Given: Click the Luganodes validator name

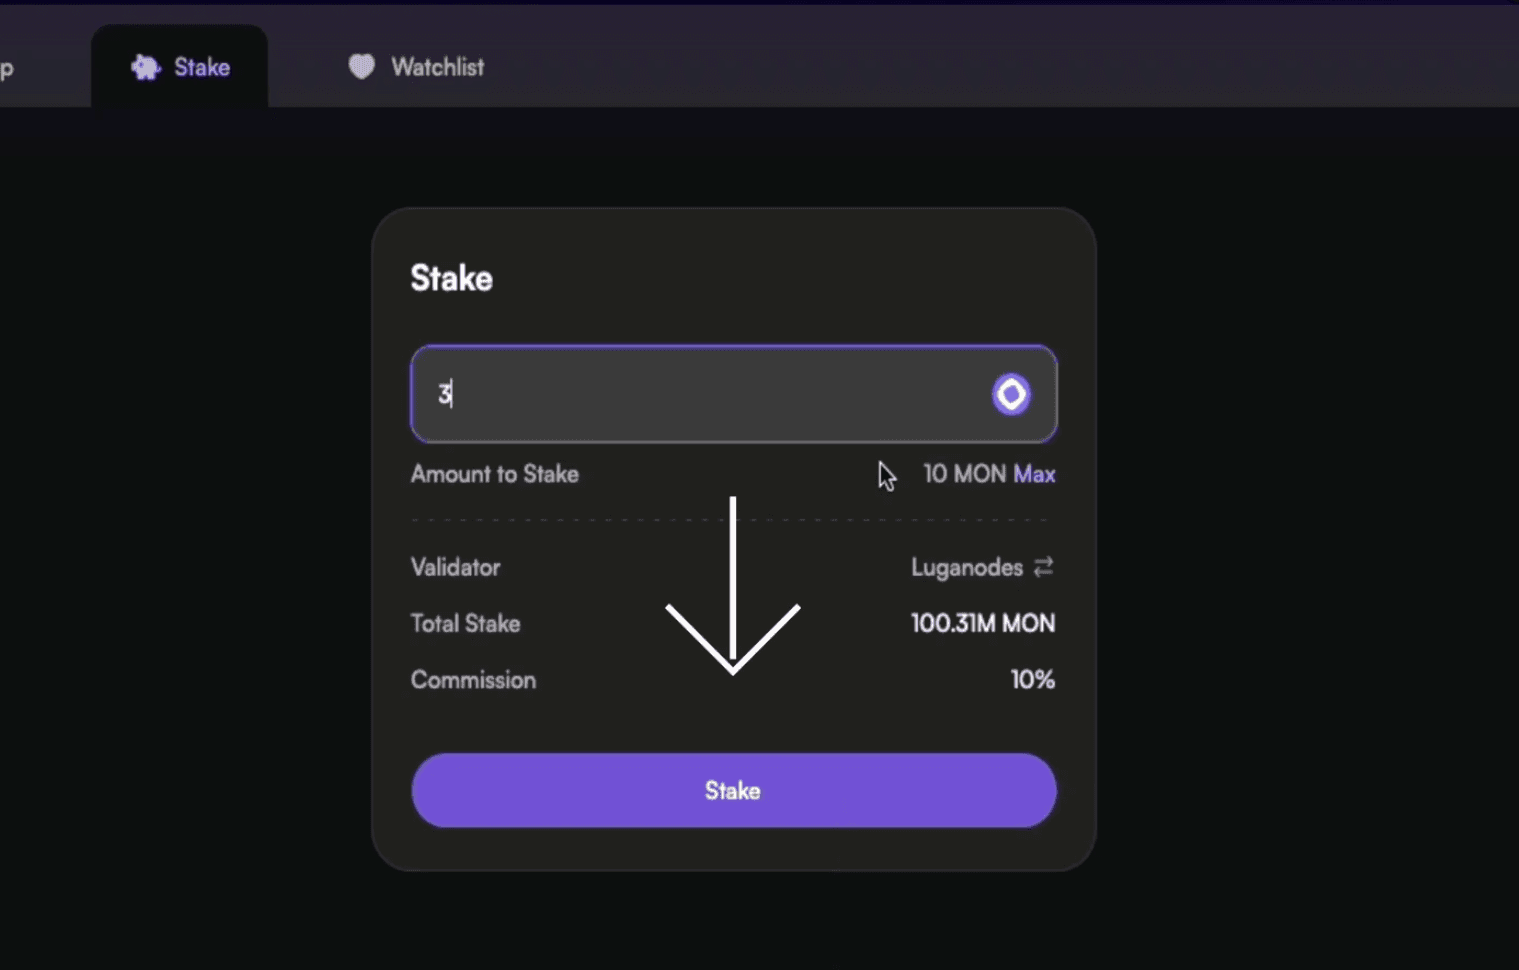Looking at the screenshot, I should (x=966, y=567).
